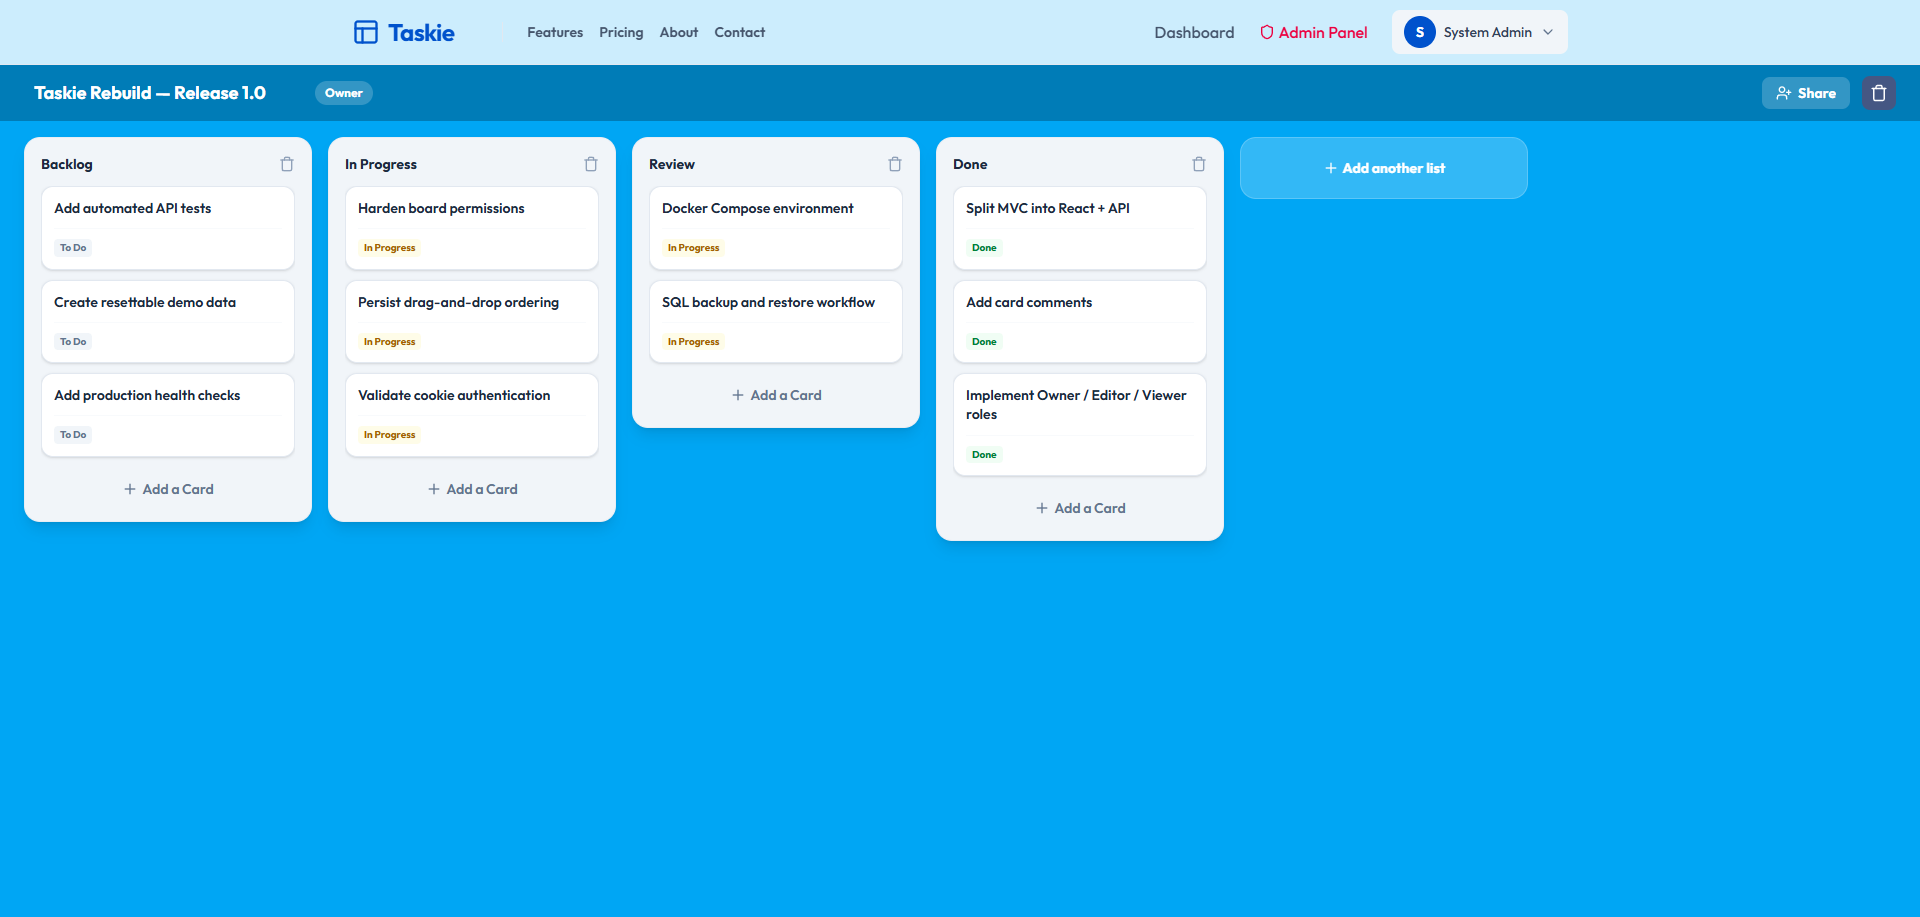Open the Validate cookie authentication card

pos(472,415)
